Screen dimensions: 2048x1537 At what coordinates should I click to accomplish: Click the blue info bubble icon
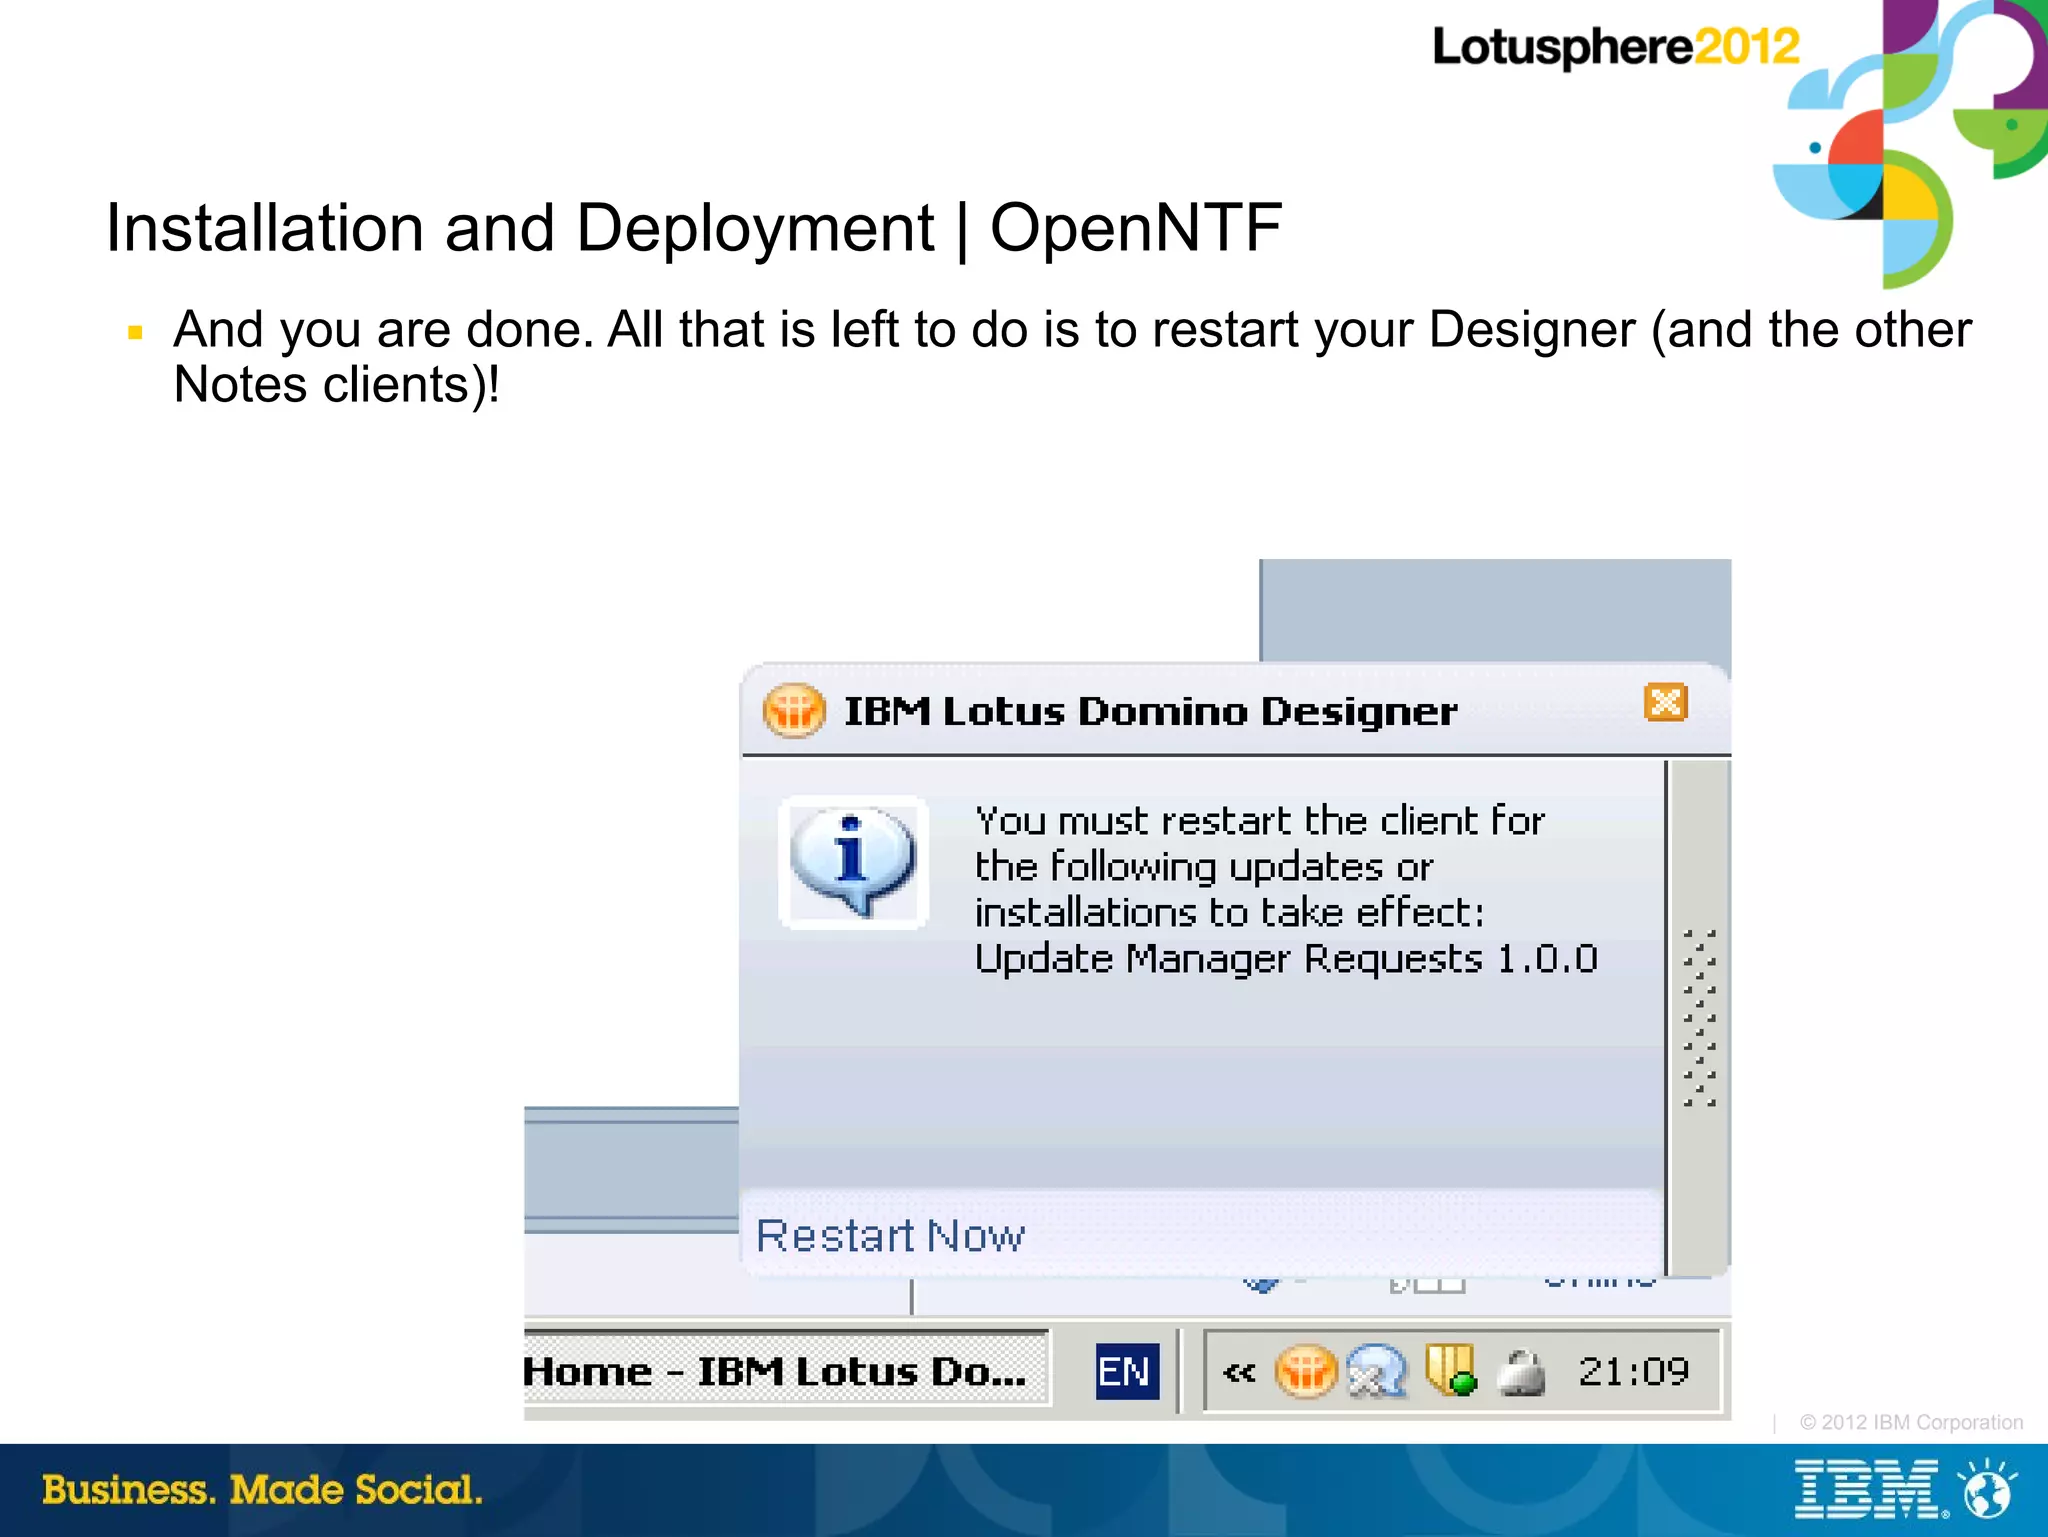click(853, 862)
